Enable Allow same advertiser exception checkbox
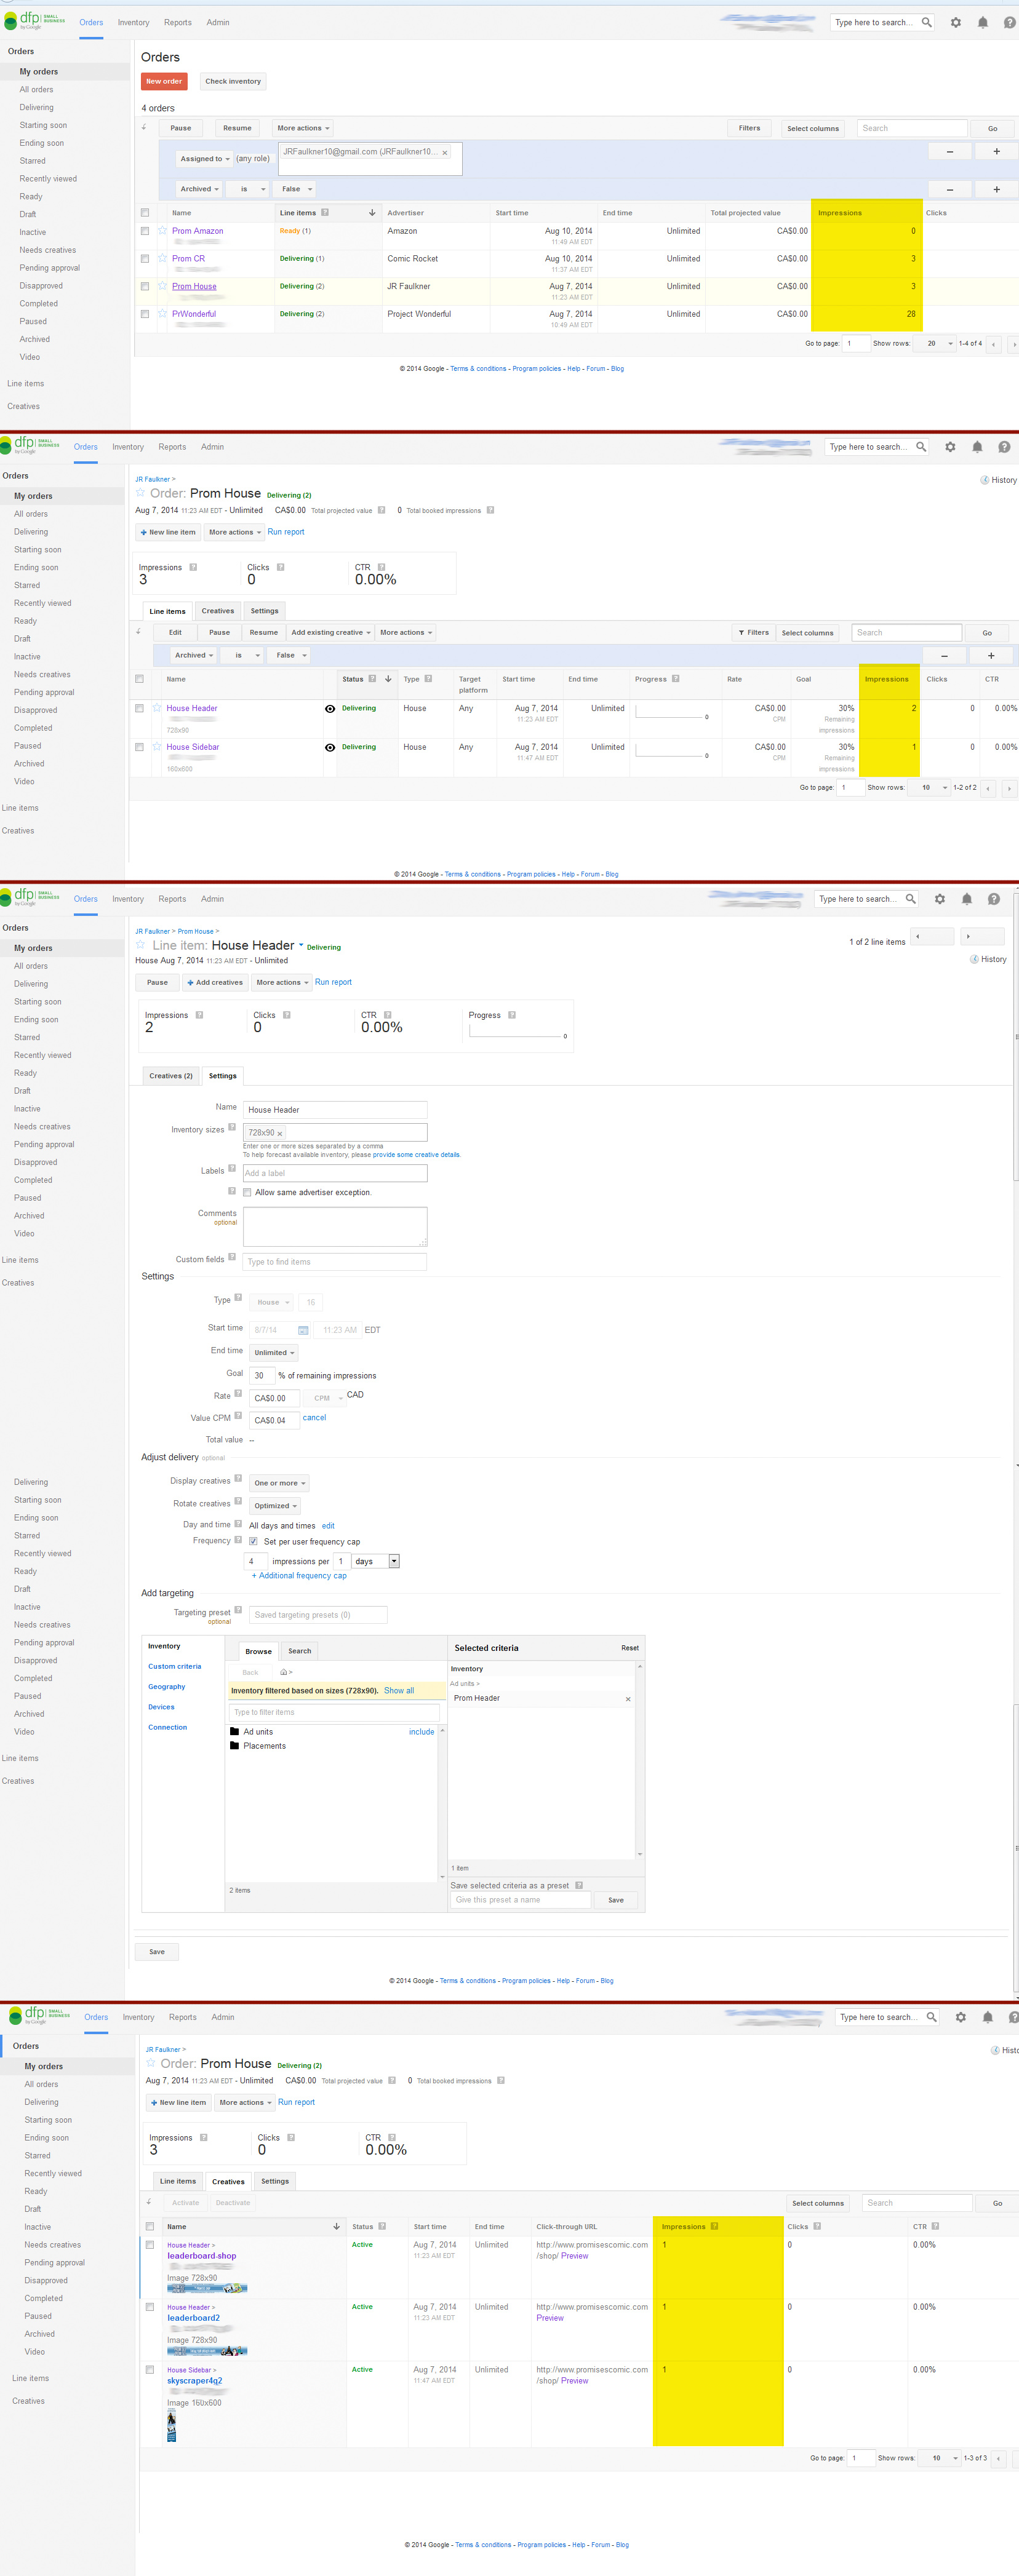Viewport: 1019px width, 2576px height. [248, 1192]
